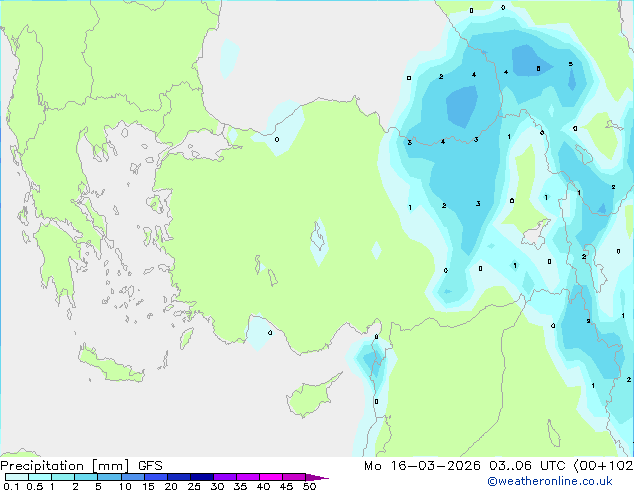634x490 pixels.
Task: Click the 'Precipitation [mm]' title text
Action: (x=65, y=466)
